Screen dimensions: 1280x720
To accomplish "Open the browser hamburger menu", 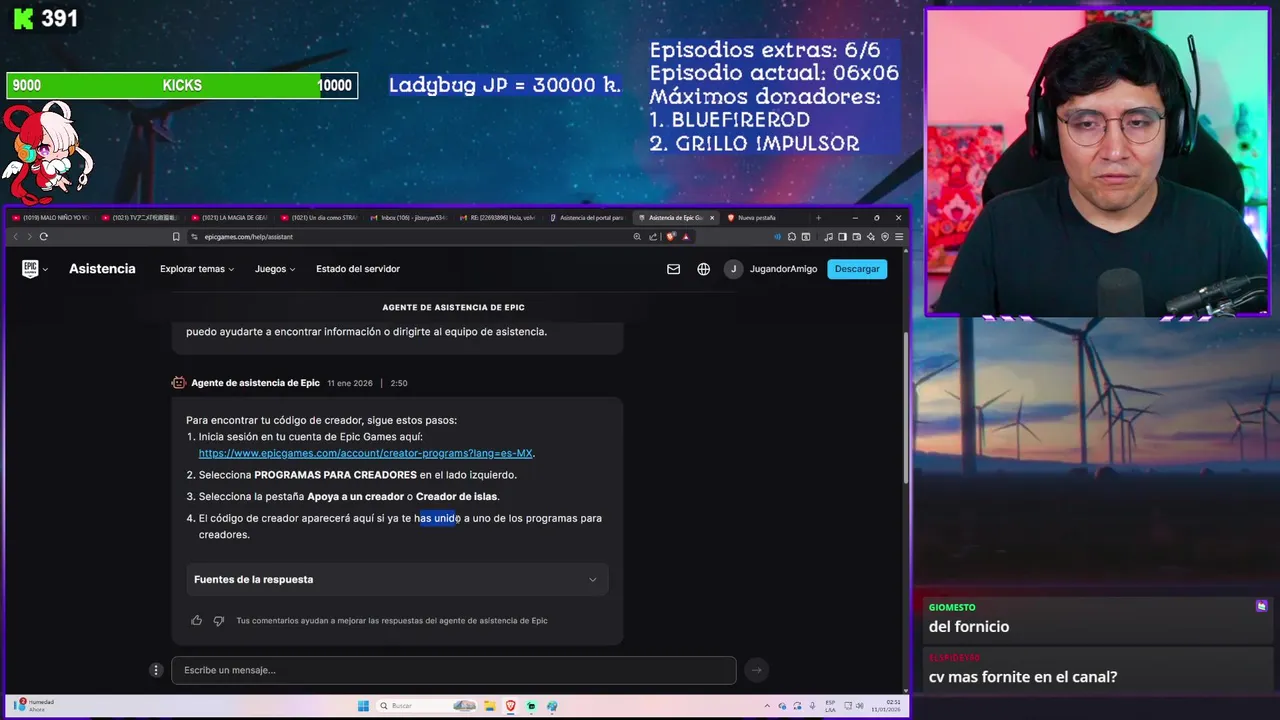I will tap(899, 237).
